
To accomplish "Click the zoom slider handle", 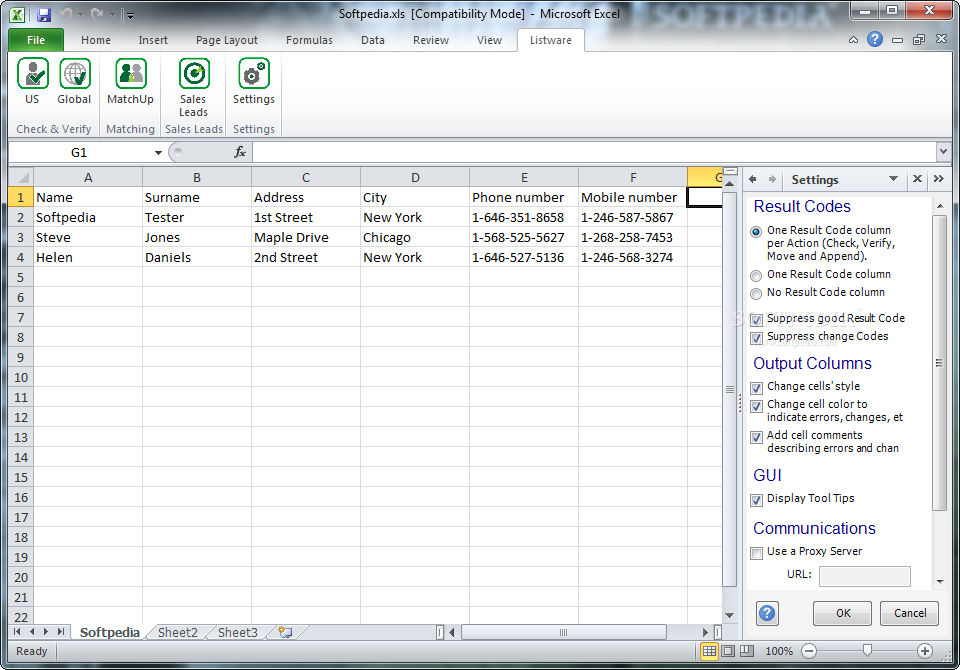I will (867, 650).
